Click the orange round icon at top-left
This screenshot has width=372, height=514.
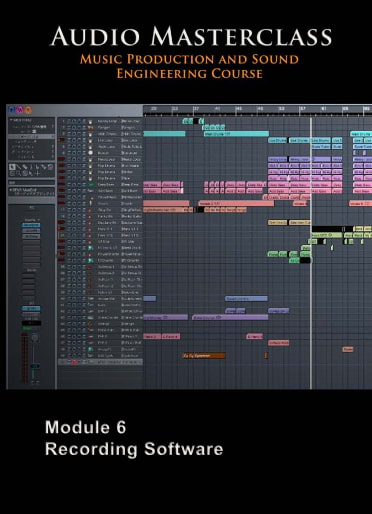28,109
